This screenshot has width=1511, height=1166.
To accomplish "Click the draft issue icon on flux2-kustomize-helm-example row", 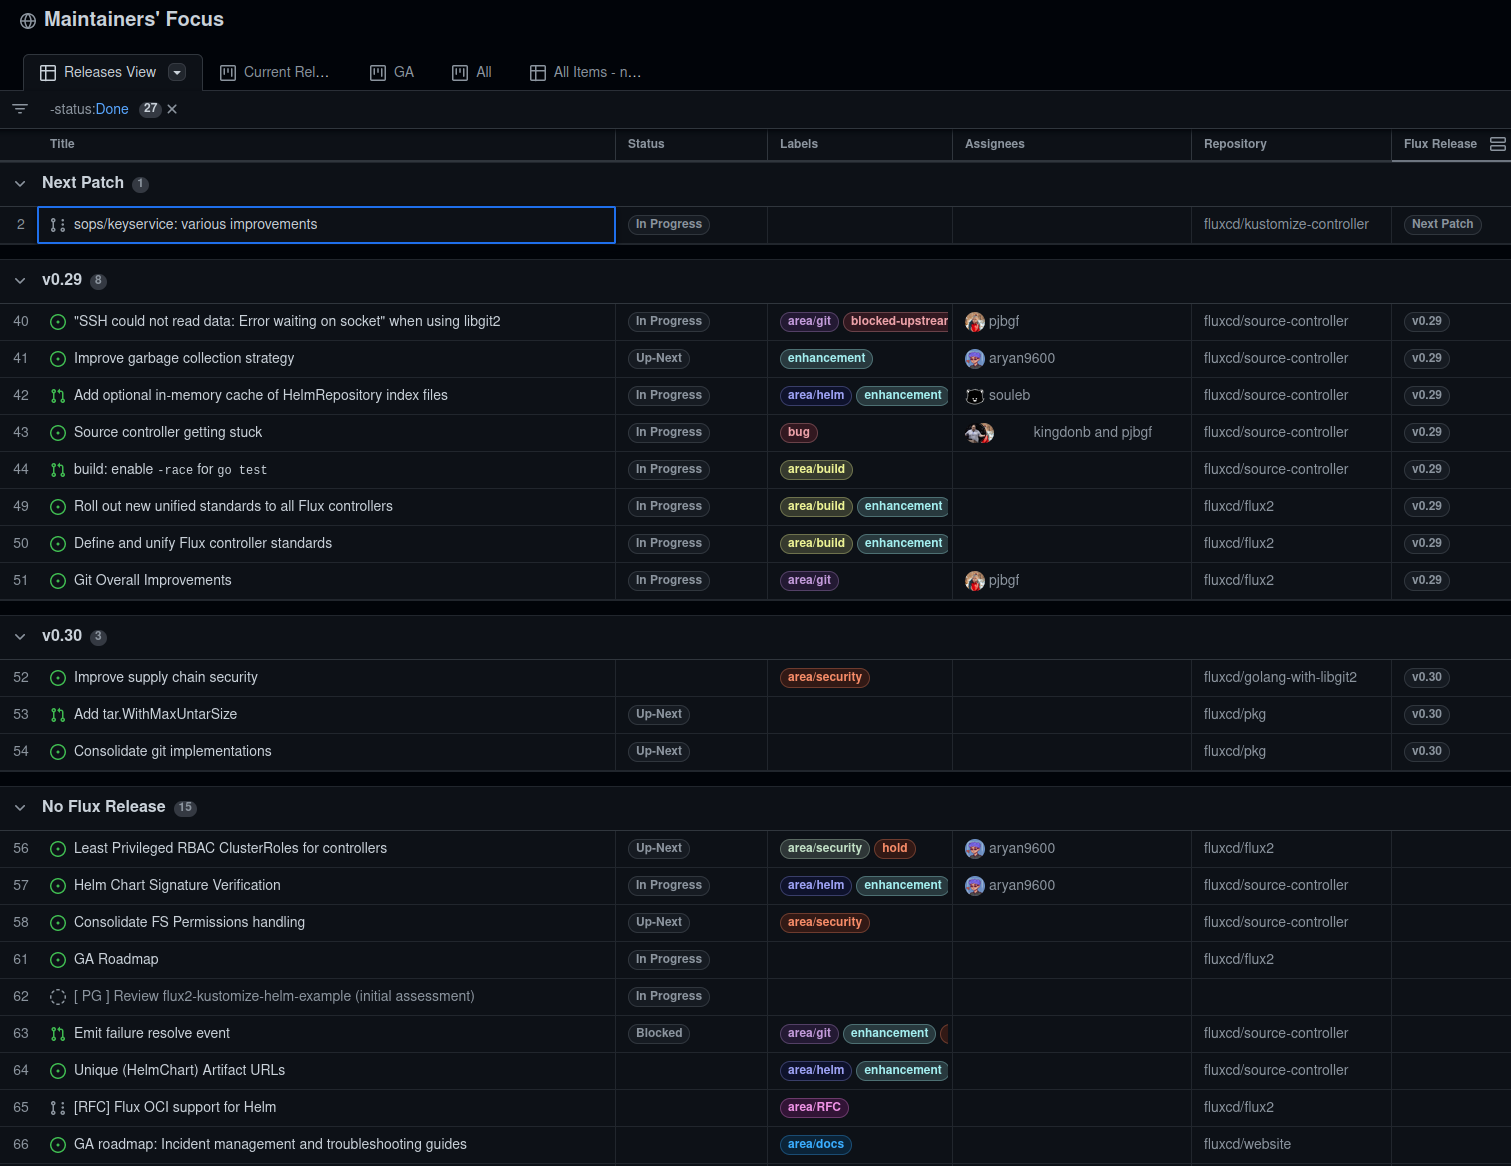I will point(57,996).
